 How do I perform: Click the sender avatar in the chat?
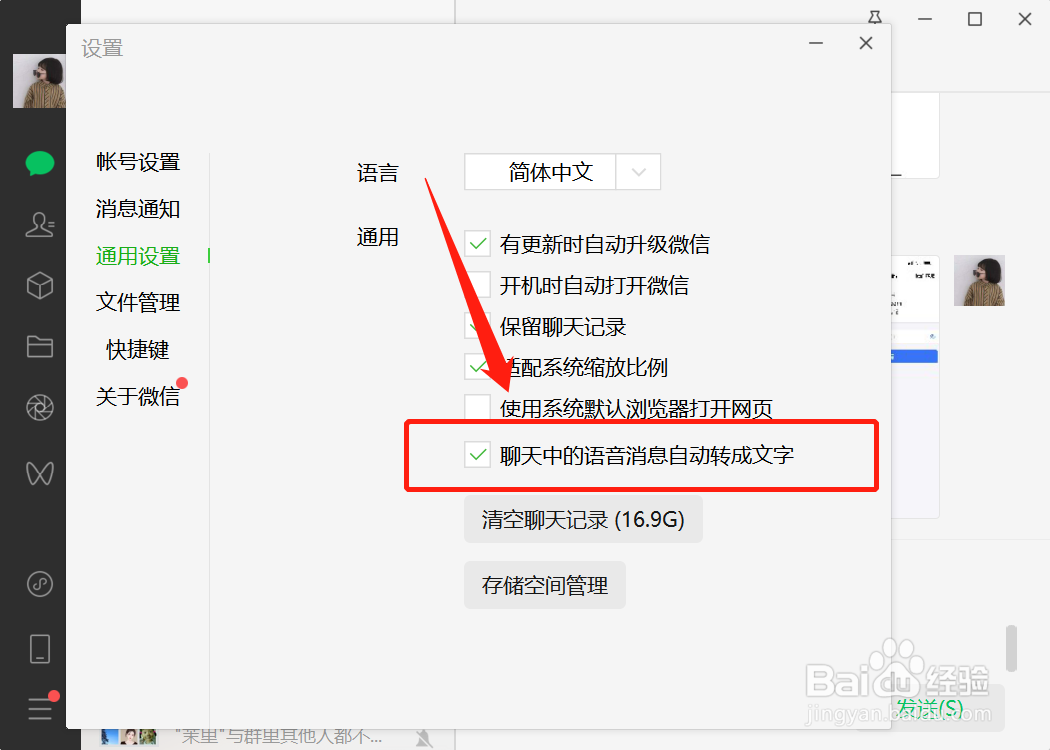coord(979,281)
